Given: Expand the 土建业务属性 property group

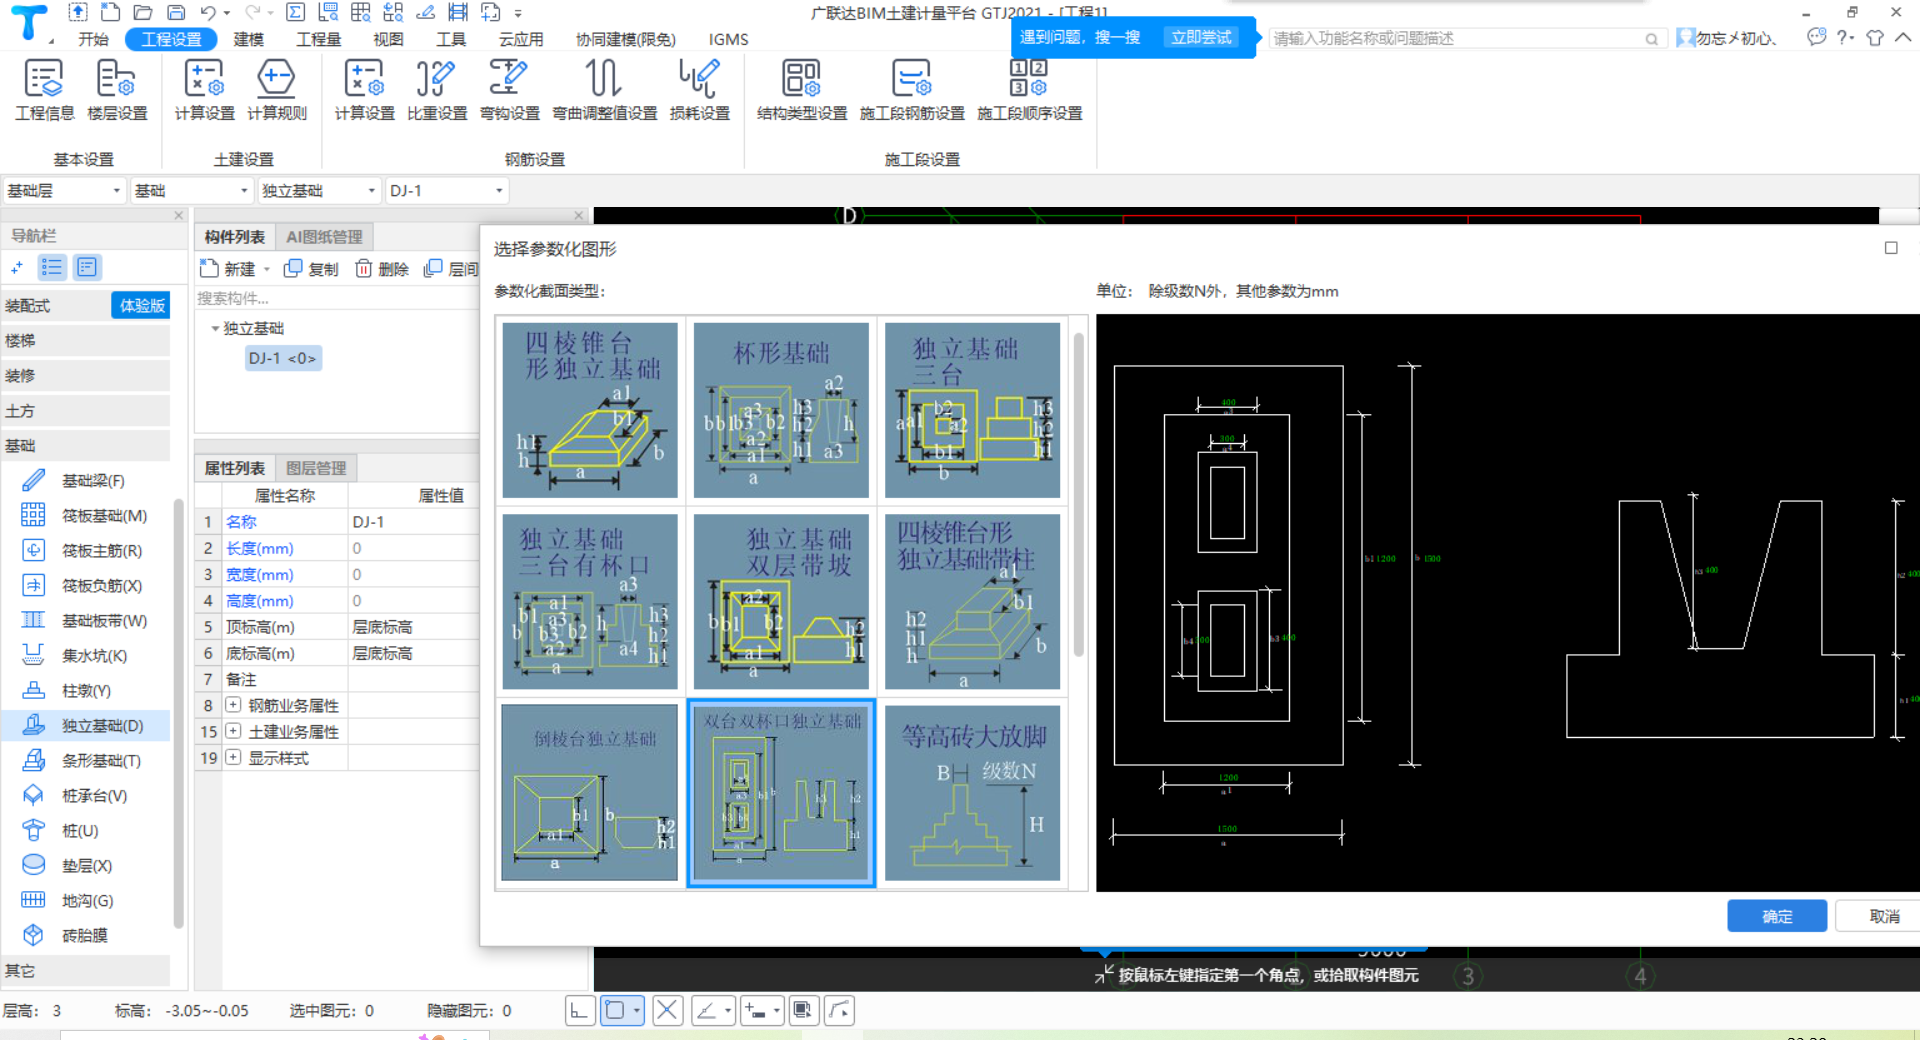Looking at the screenshot, I should [x=233, y=731].
